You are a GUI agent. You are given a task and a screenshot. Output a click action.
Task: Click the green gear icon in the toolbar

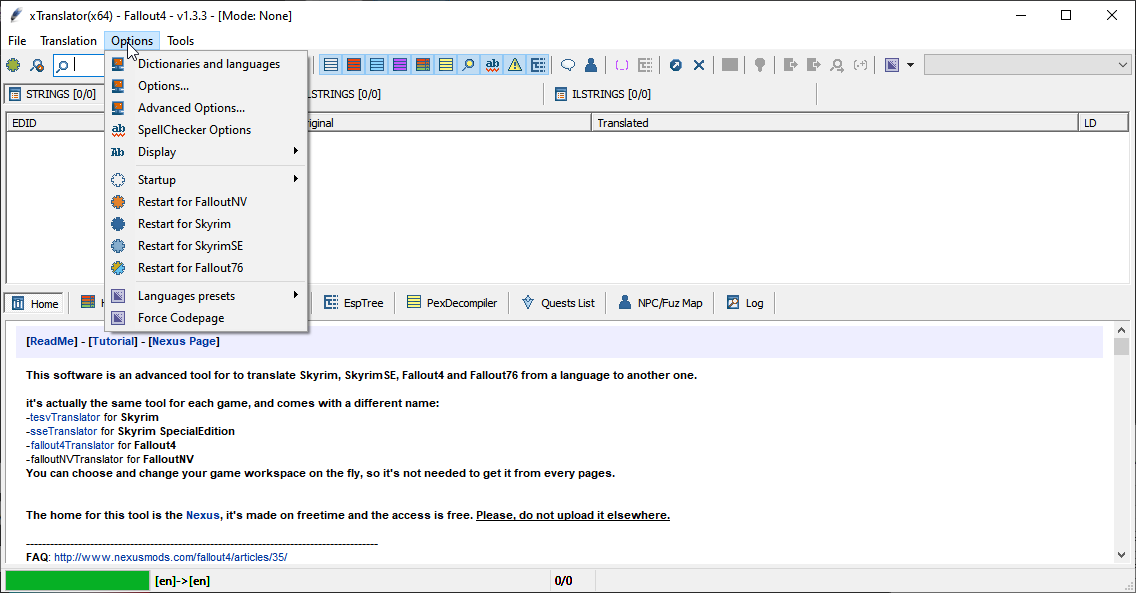click(13, 65)
